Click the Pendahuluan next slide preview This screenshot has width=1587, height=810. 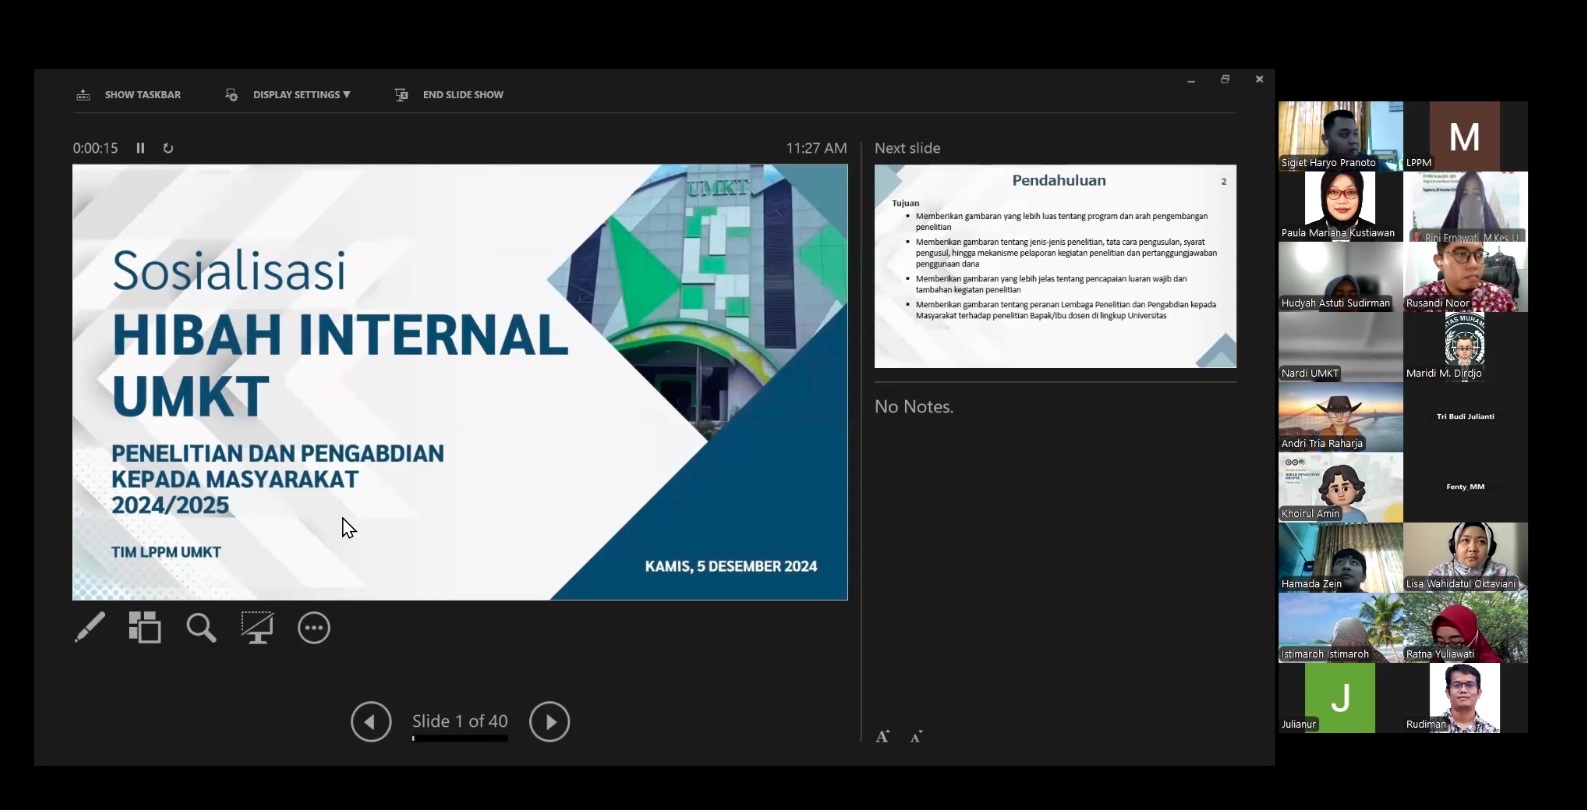click(x=1055, y=266)
